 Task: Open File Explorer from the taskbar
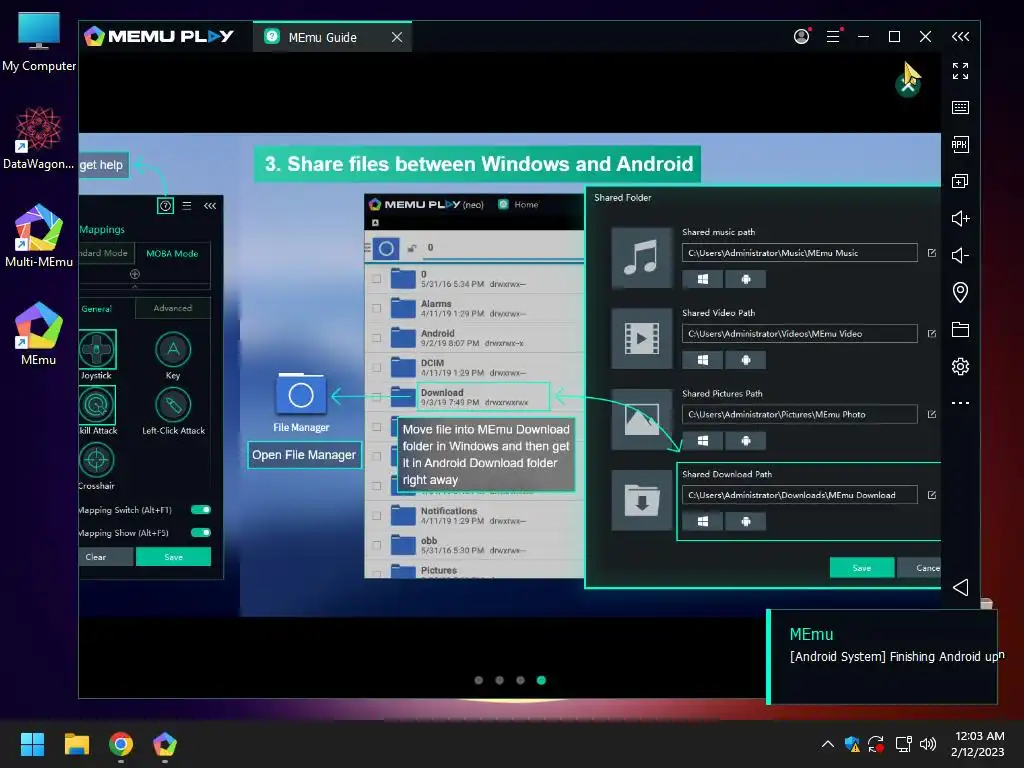pyautogui.click(x=76, y=744)
